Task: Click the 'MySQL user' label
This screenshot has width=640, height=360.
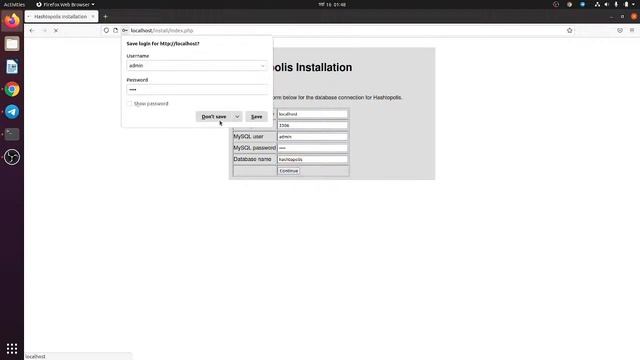Action: (248, 137)
